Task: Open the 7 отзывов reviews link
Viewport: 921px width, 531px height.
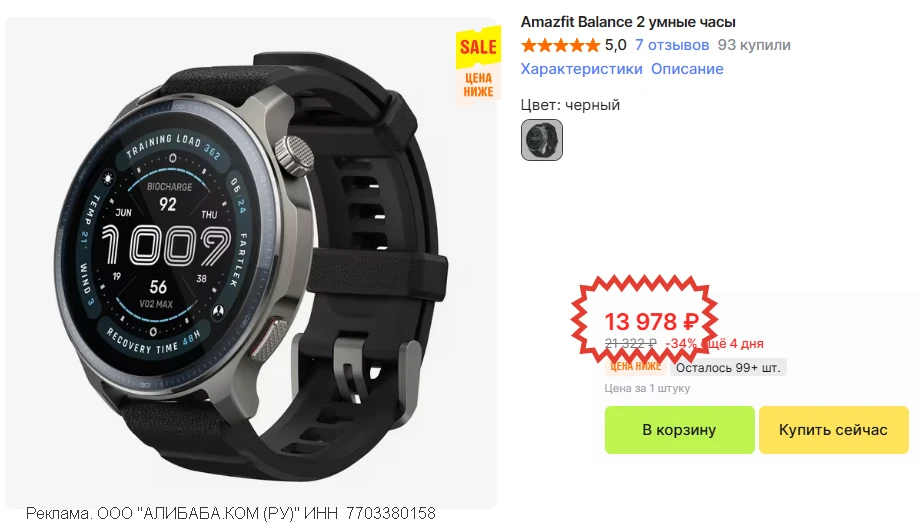Action: point(672,45)
